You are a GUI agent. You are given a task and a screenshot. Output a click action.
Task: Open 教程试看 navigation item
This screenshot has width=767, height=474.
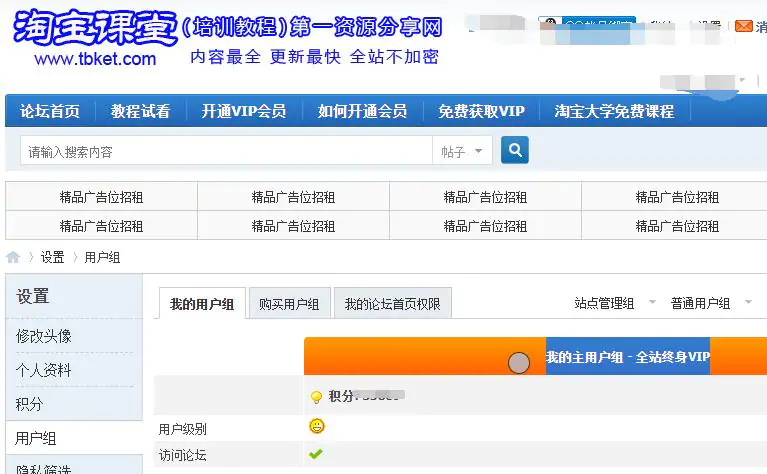140,111
